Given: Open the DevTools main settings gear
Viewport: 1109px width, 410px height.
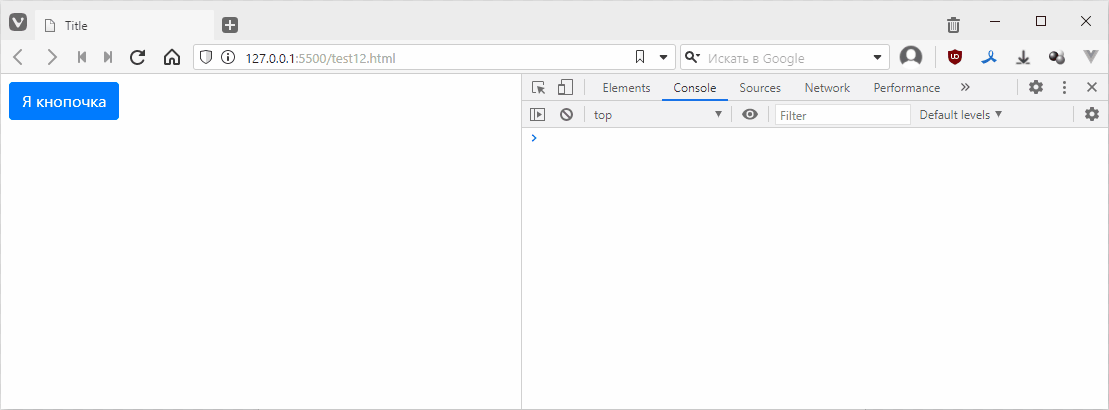Looking at the screenshot, I should 1036,88.
